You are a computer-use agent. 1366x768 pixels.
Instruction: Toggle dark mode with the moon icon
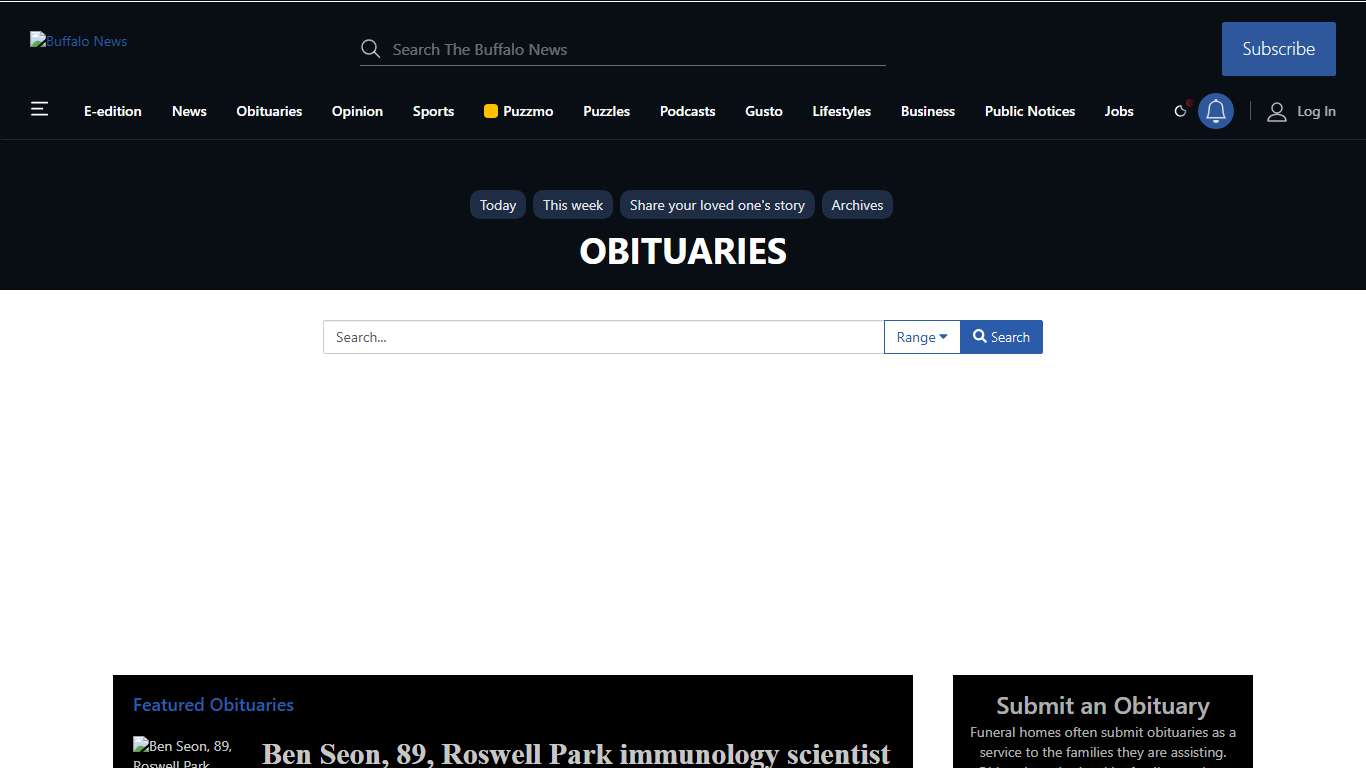1180,111
